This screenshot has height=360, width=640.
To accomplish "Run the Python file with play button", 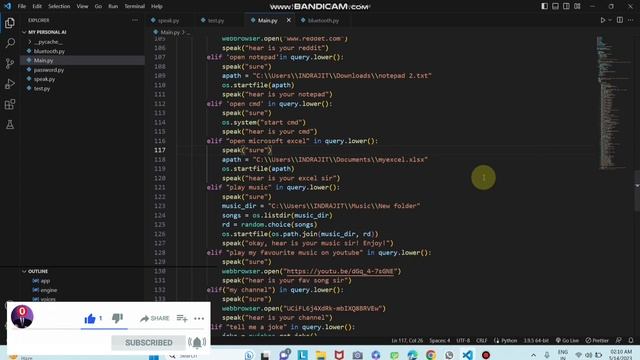I will [x=602, y=20].
